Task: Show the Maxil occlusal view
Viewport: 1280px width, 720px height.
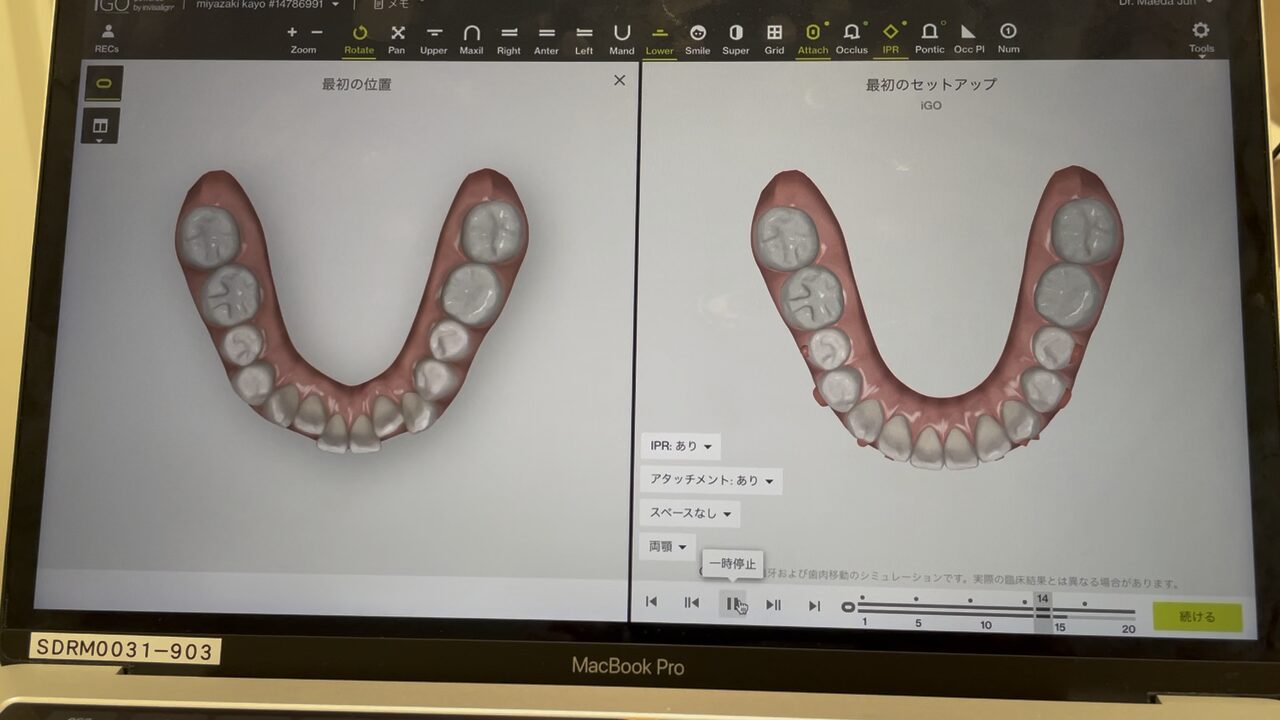Action: tap(471, 40)
